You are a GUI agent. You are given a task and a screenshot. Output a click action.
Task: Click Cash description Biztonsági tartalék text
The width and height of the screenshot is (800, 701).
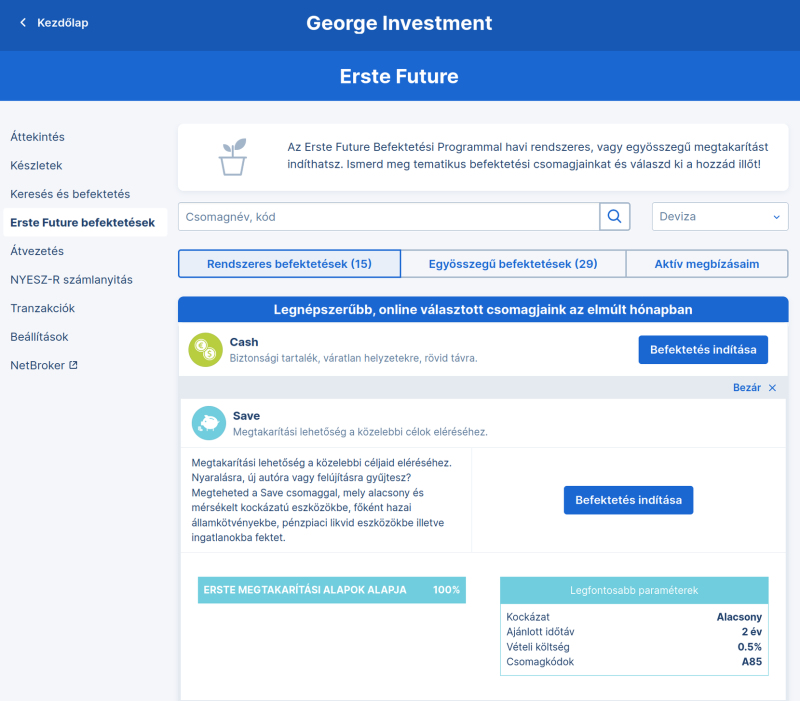[354, 358]
